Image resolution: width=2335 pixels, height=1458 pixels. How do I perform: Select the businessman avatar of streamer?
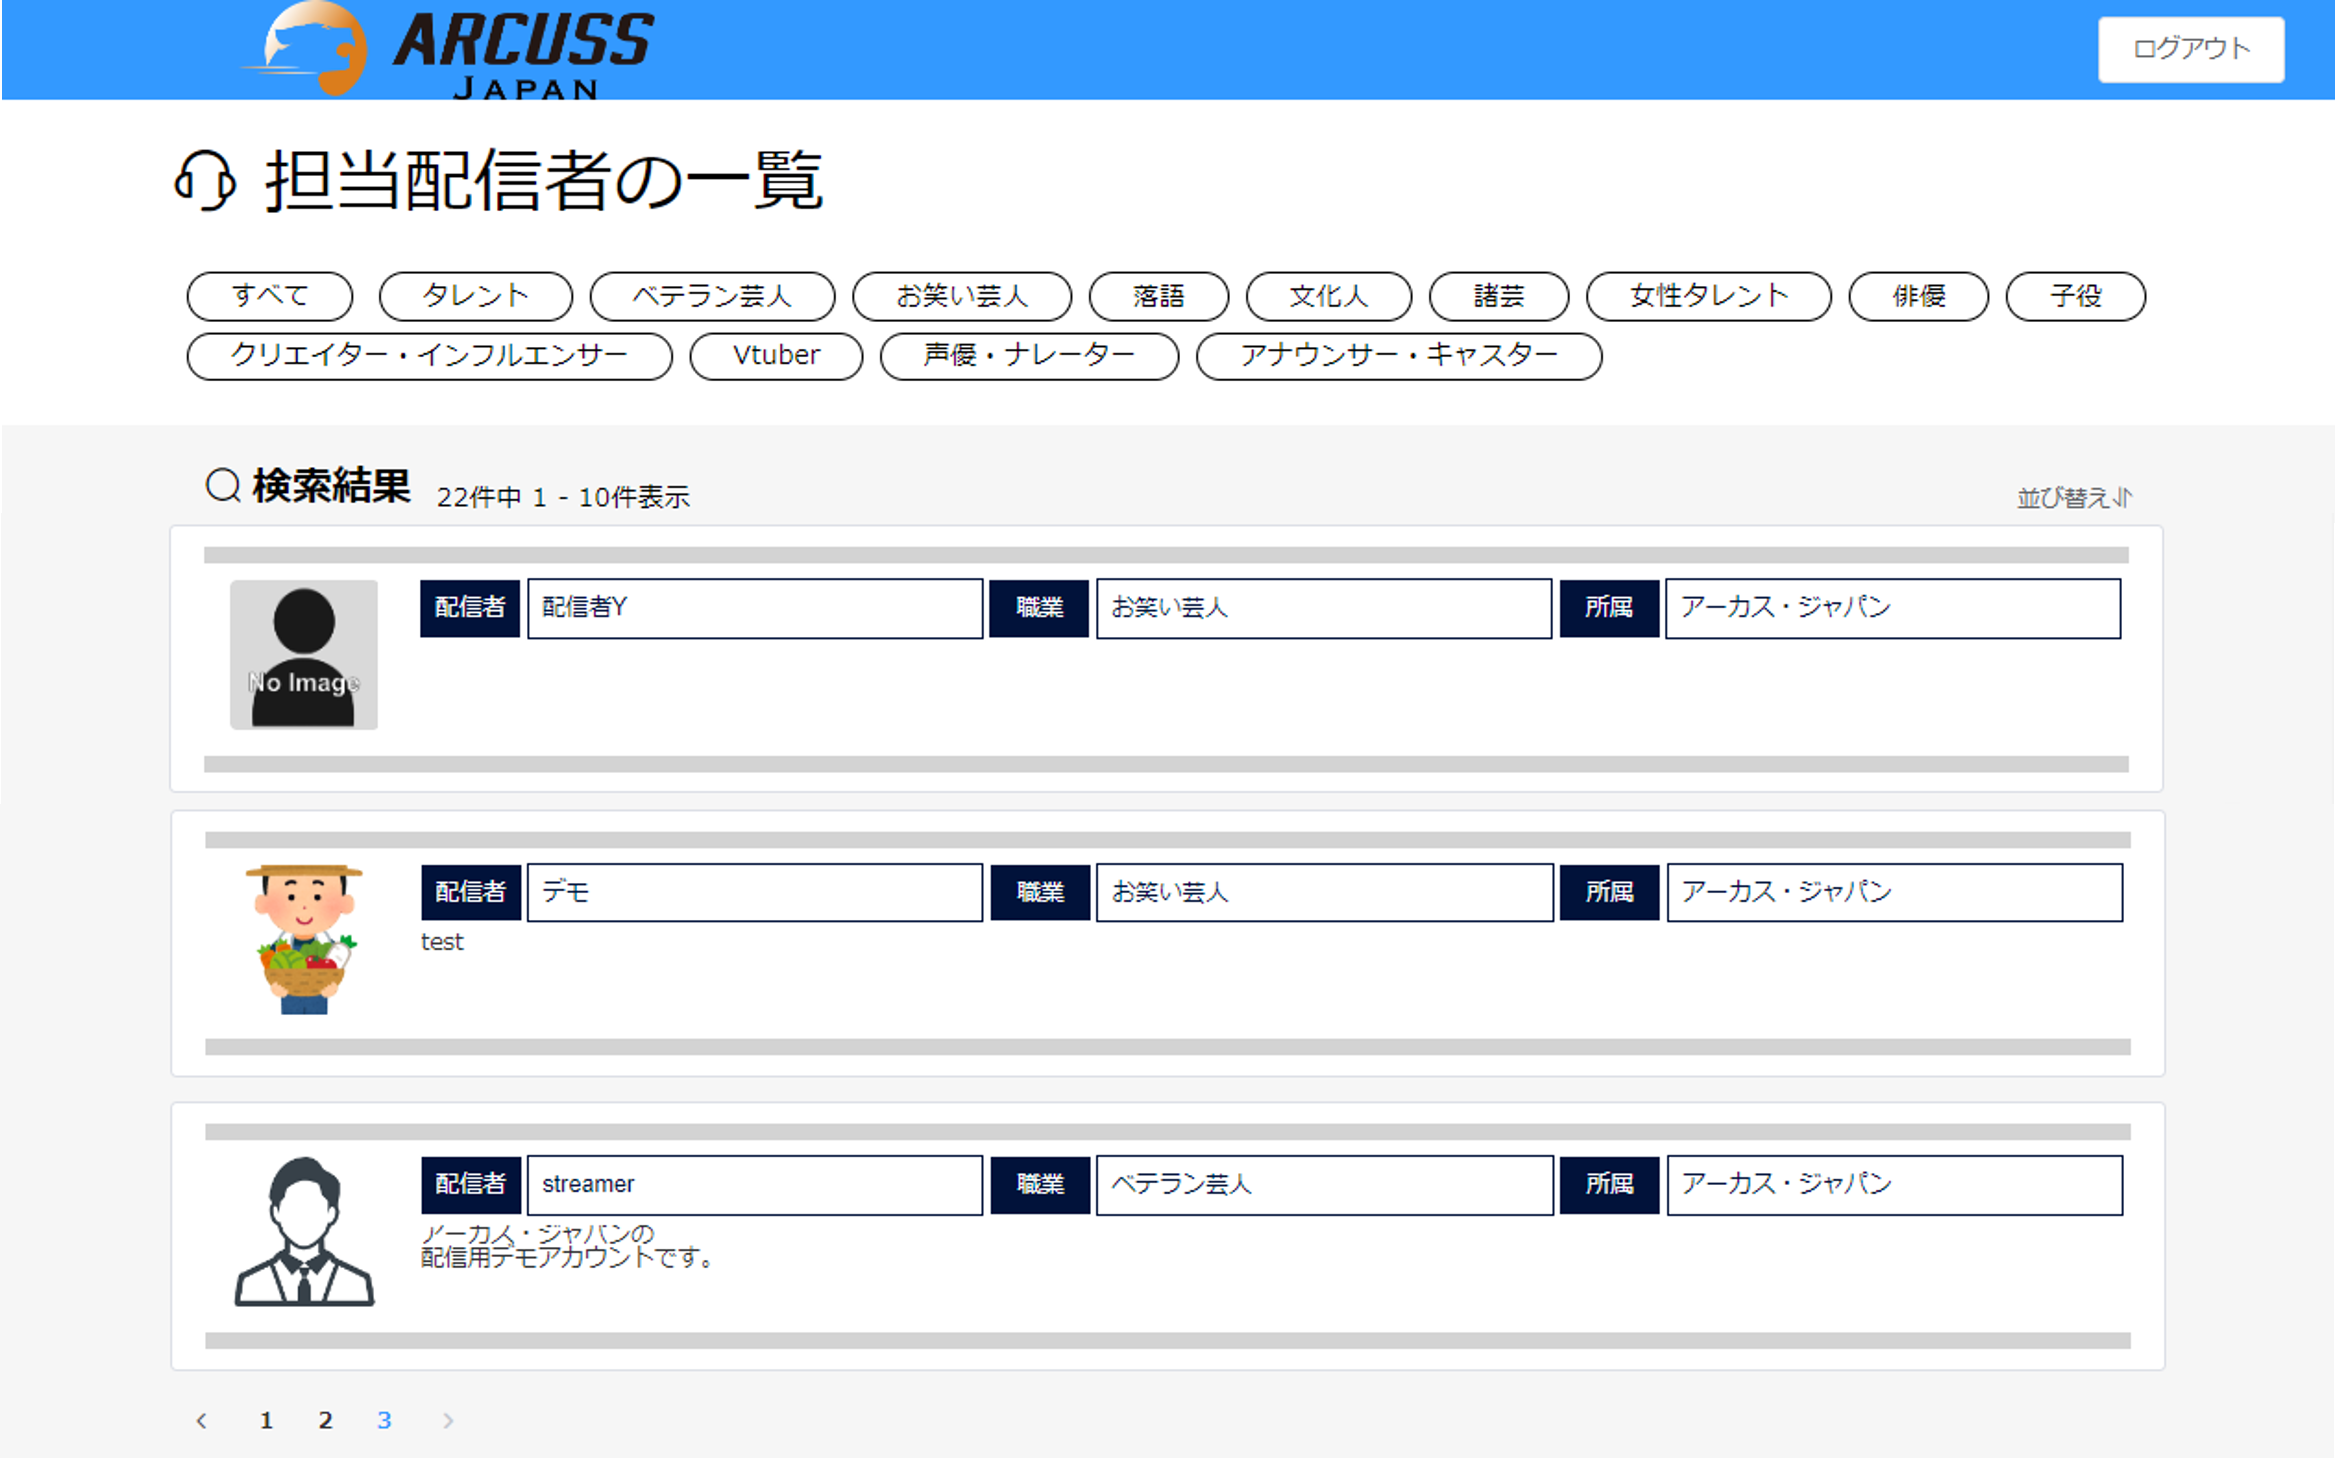coord(304,1231)
